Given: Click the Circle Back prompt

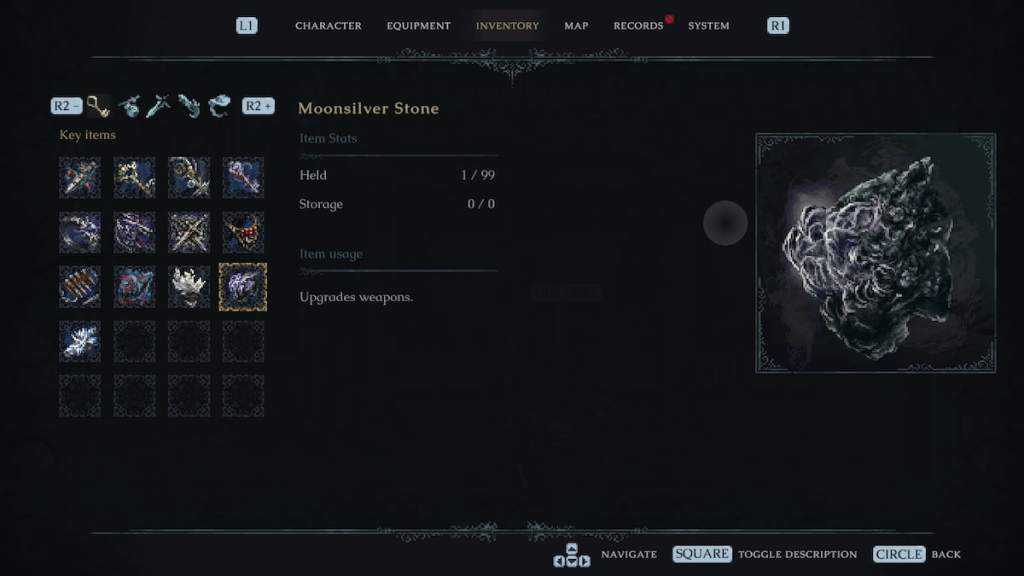Looking at the screenshot, I should click(917, 554).
